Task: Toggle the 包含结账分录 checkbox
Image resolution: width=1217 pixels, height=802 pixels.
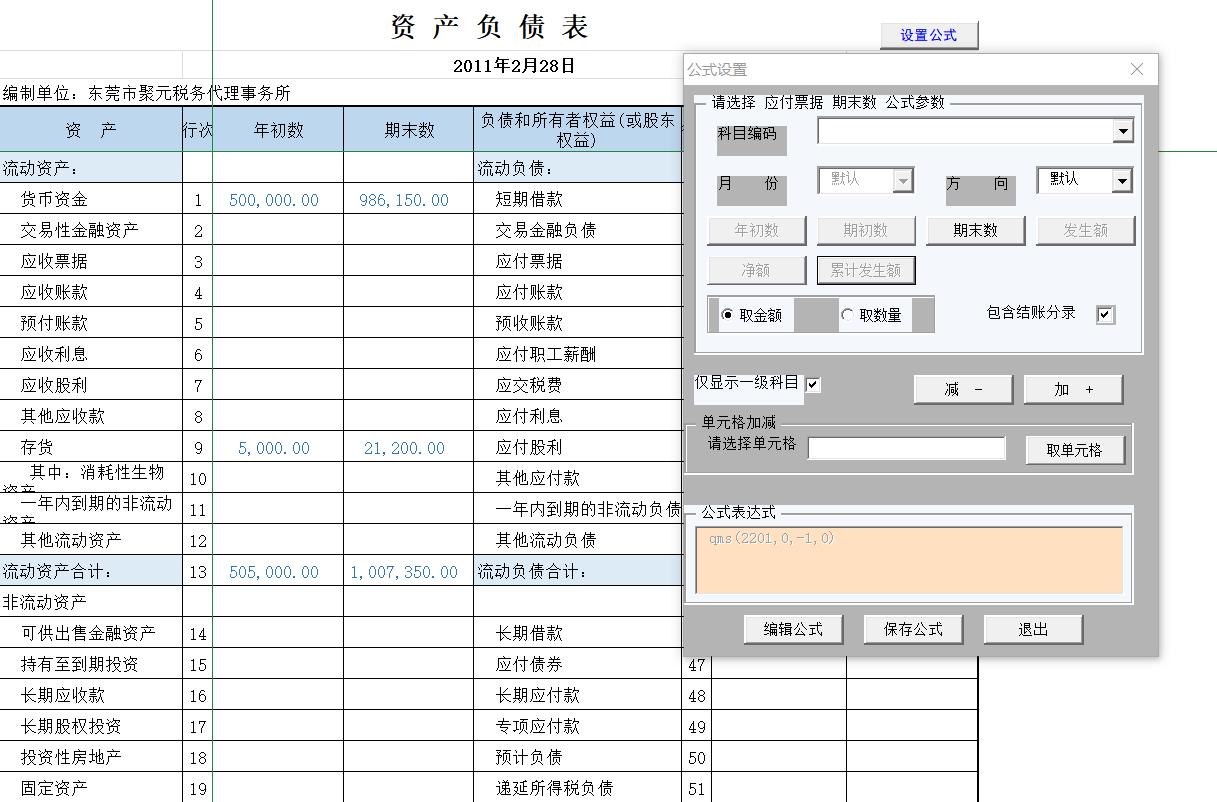Action: coord(1105,314)
